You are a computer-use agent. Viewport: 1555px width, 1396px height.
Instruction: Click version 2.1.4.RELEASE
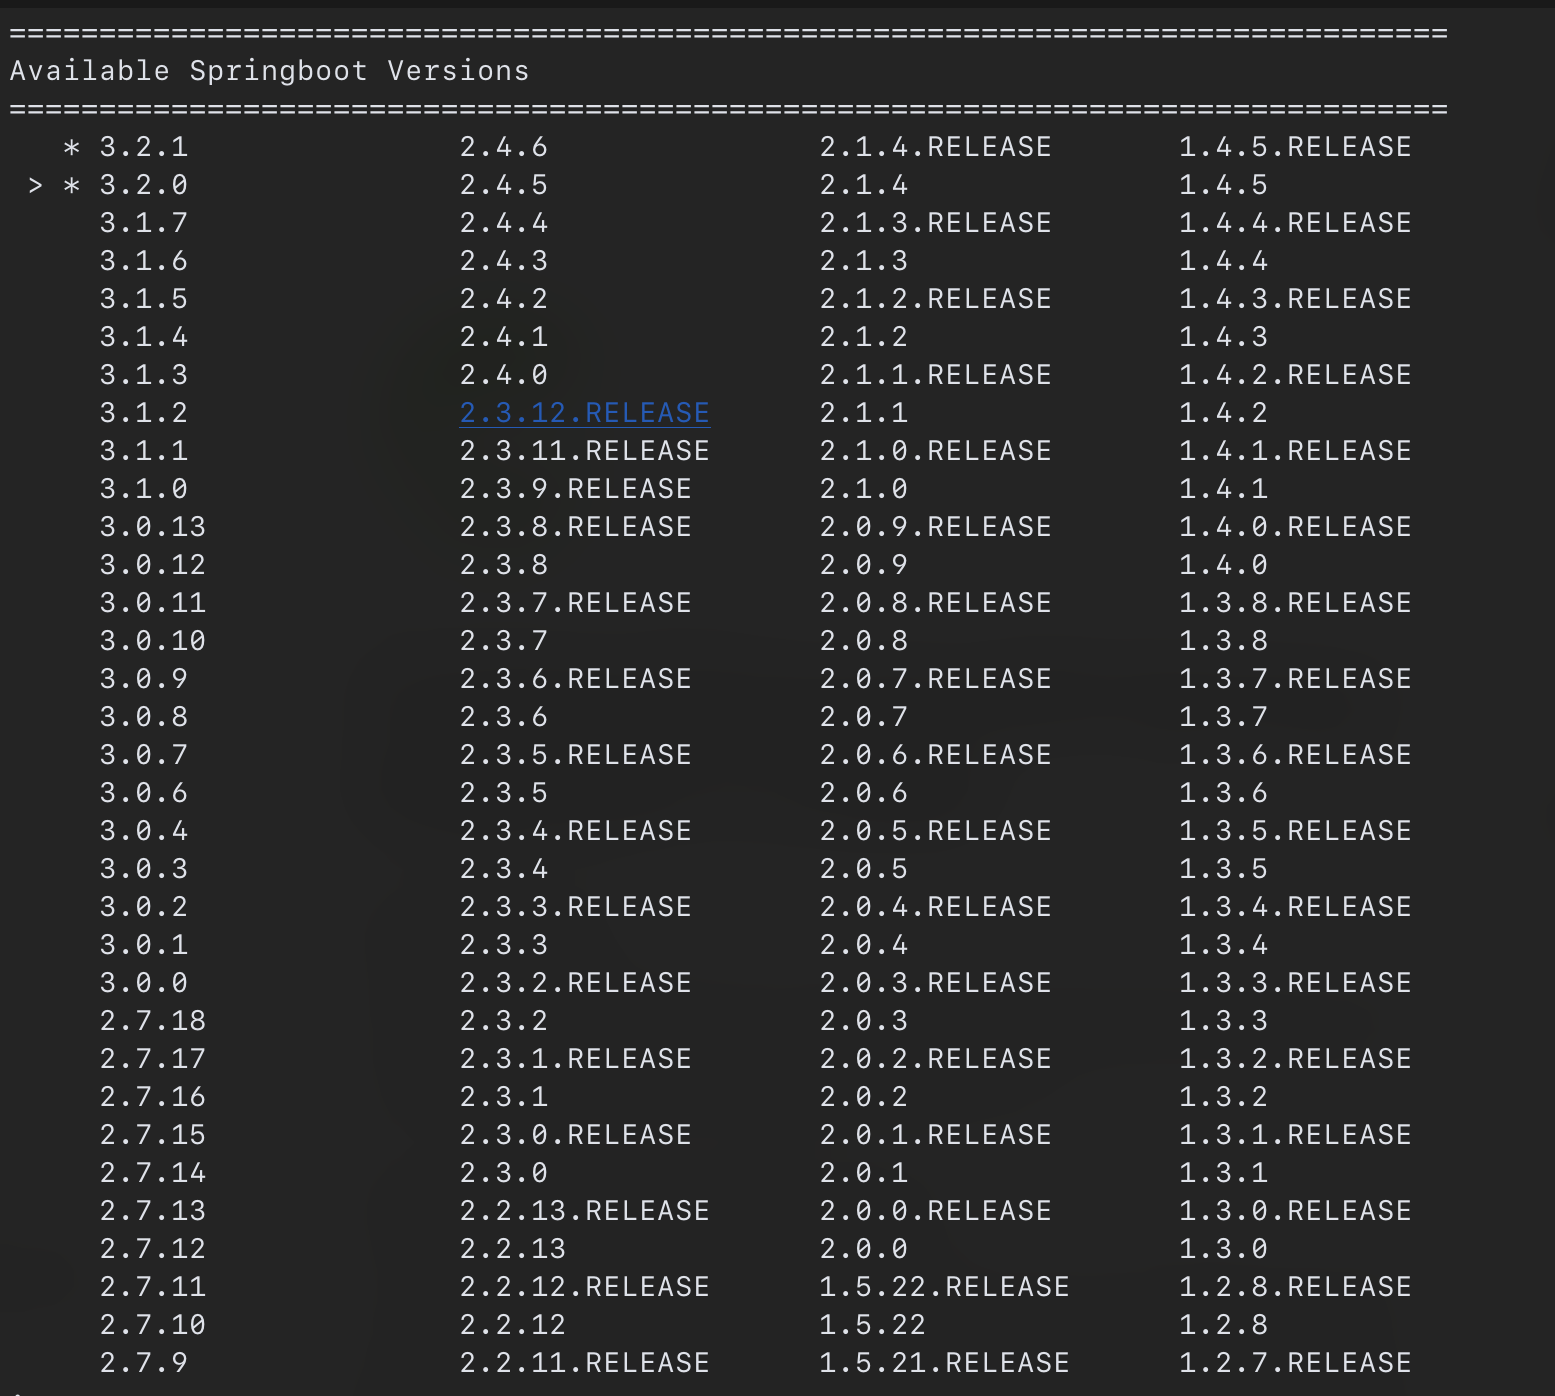click(936, 147)
